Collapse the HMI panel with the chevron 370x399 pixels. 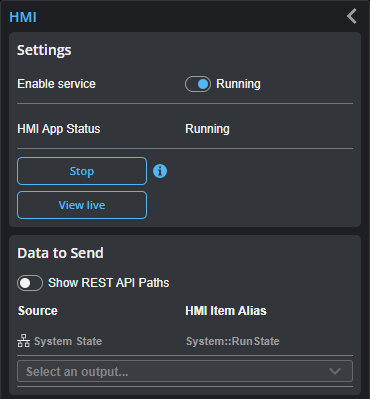[x=352, y=16]
